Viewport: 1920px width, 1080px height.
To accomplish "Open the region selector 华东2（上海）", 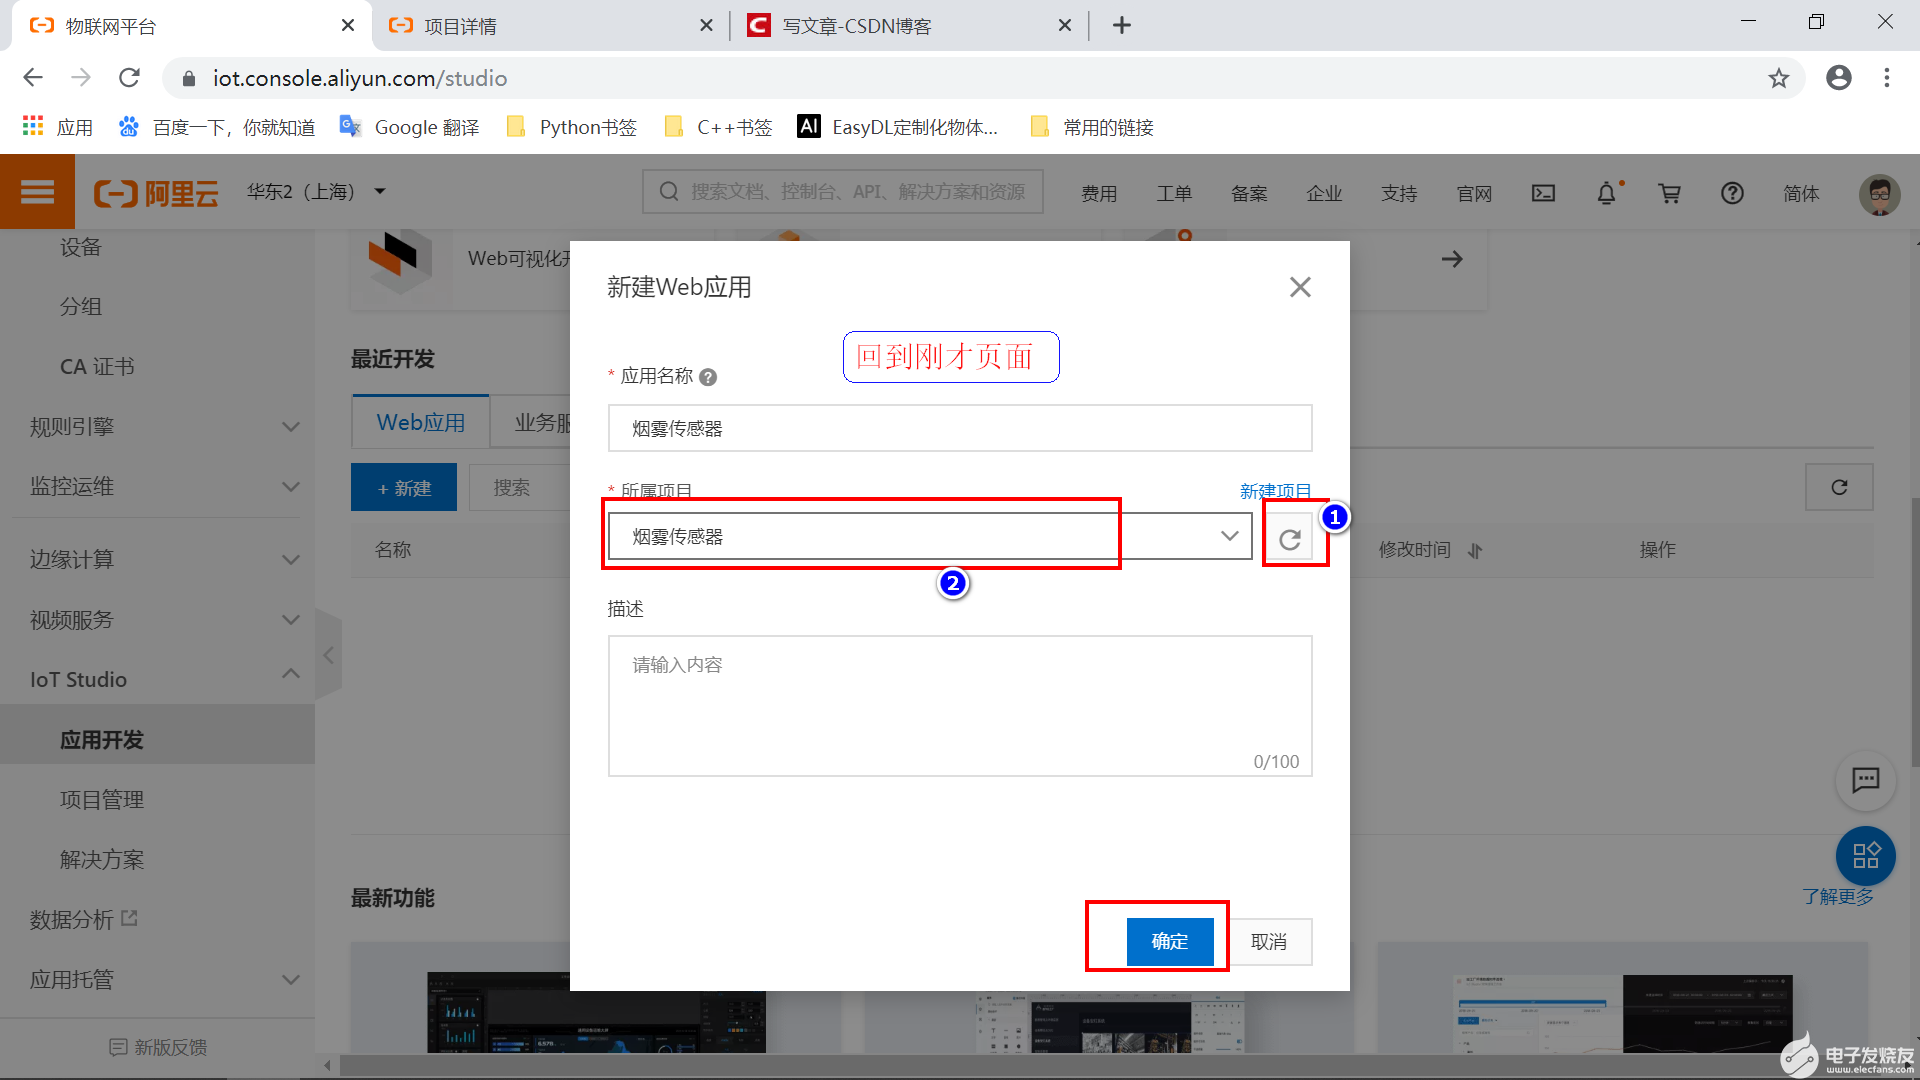I will [317, 191].
